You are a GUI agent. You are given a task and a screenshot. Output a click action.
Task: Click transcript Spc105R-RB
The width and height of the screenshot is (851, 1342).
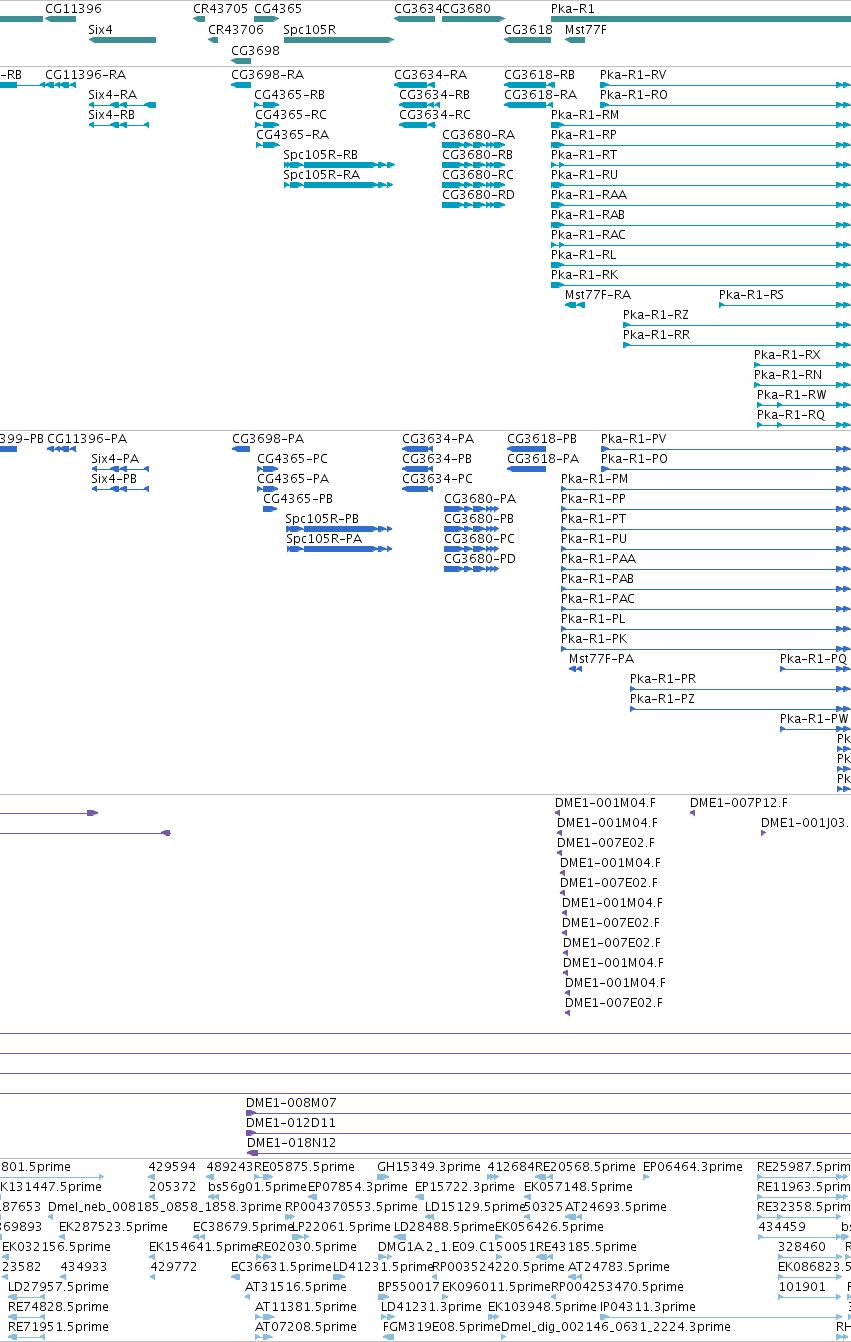(x=320, y=155)
